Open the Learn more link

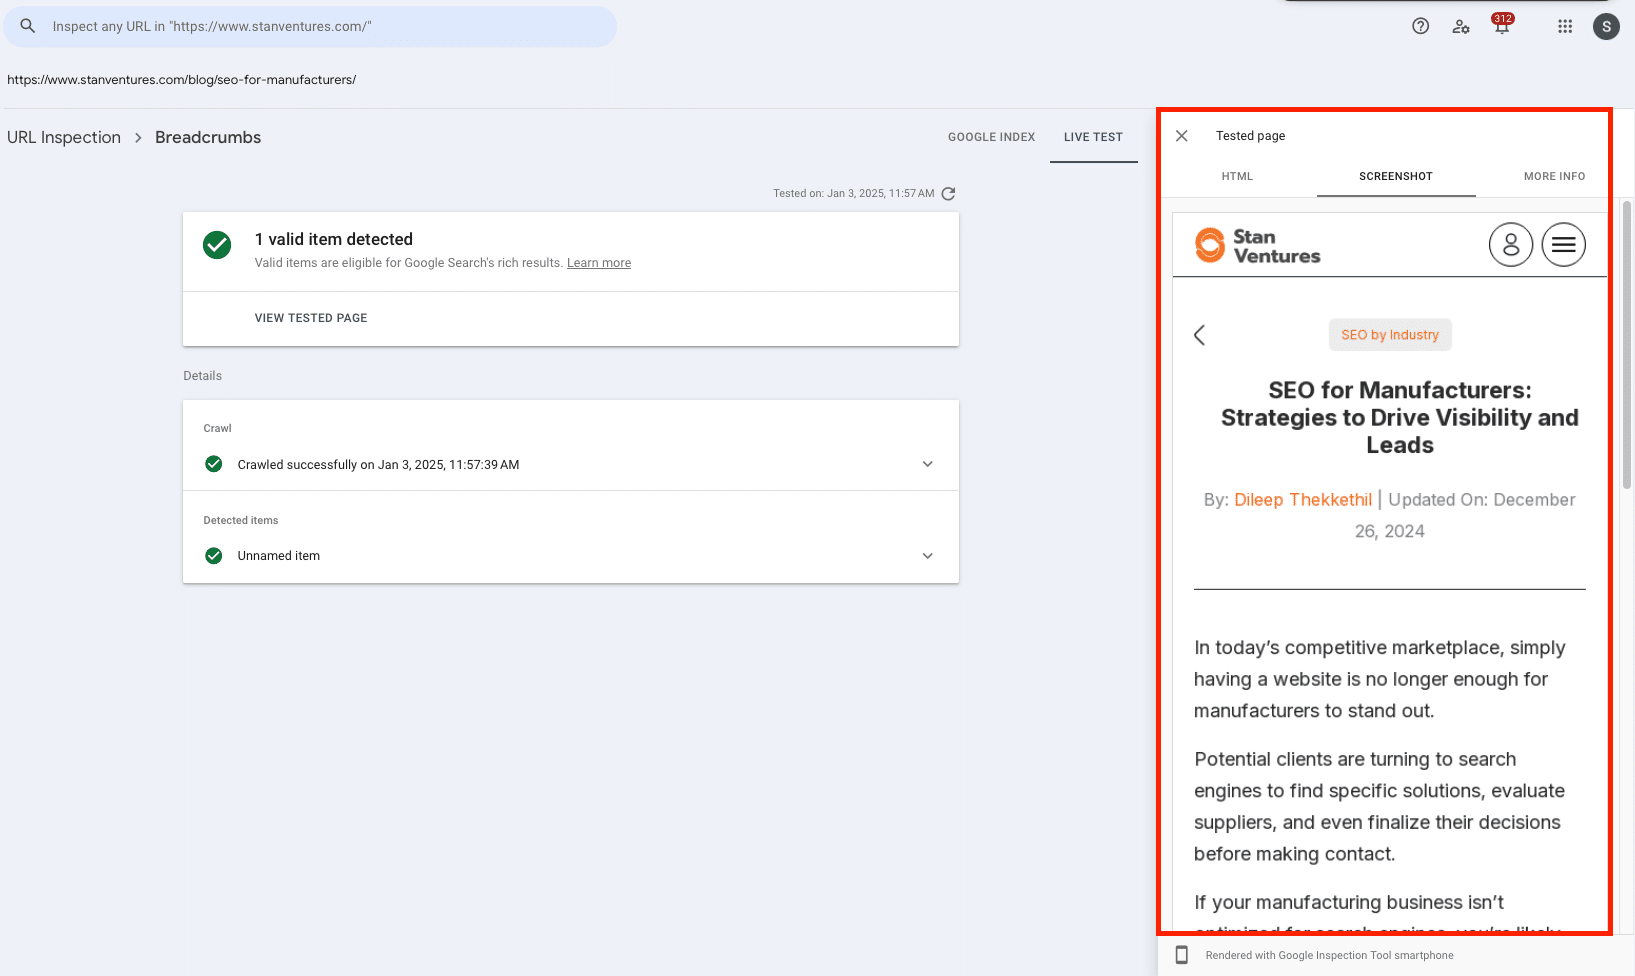598,263
